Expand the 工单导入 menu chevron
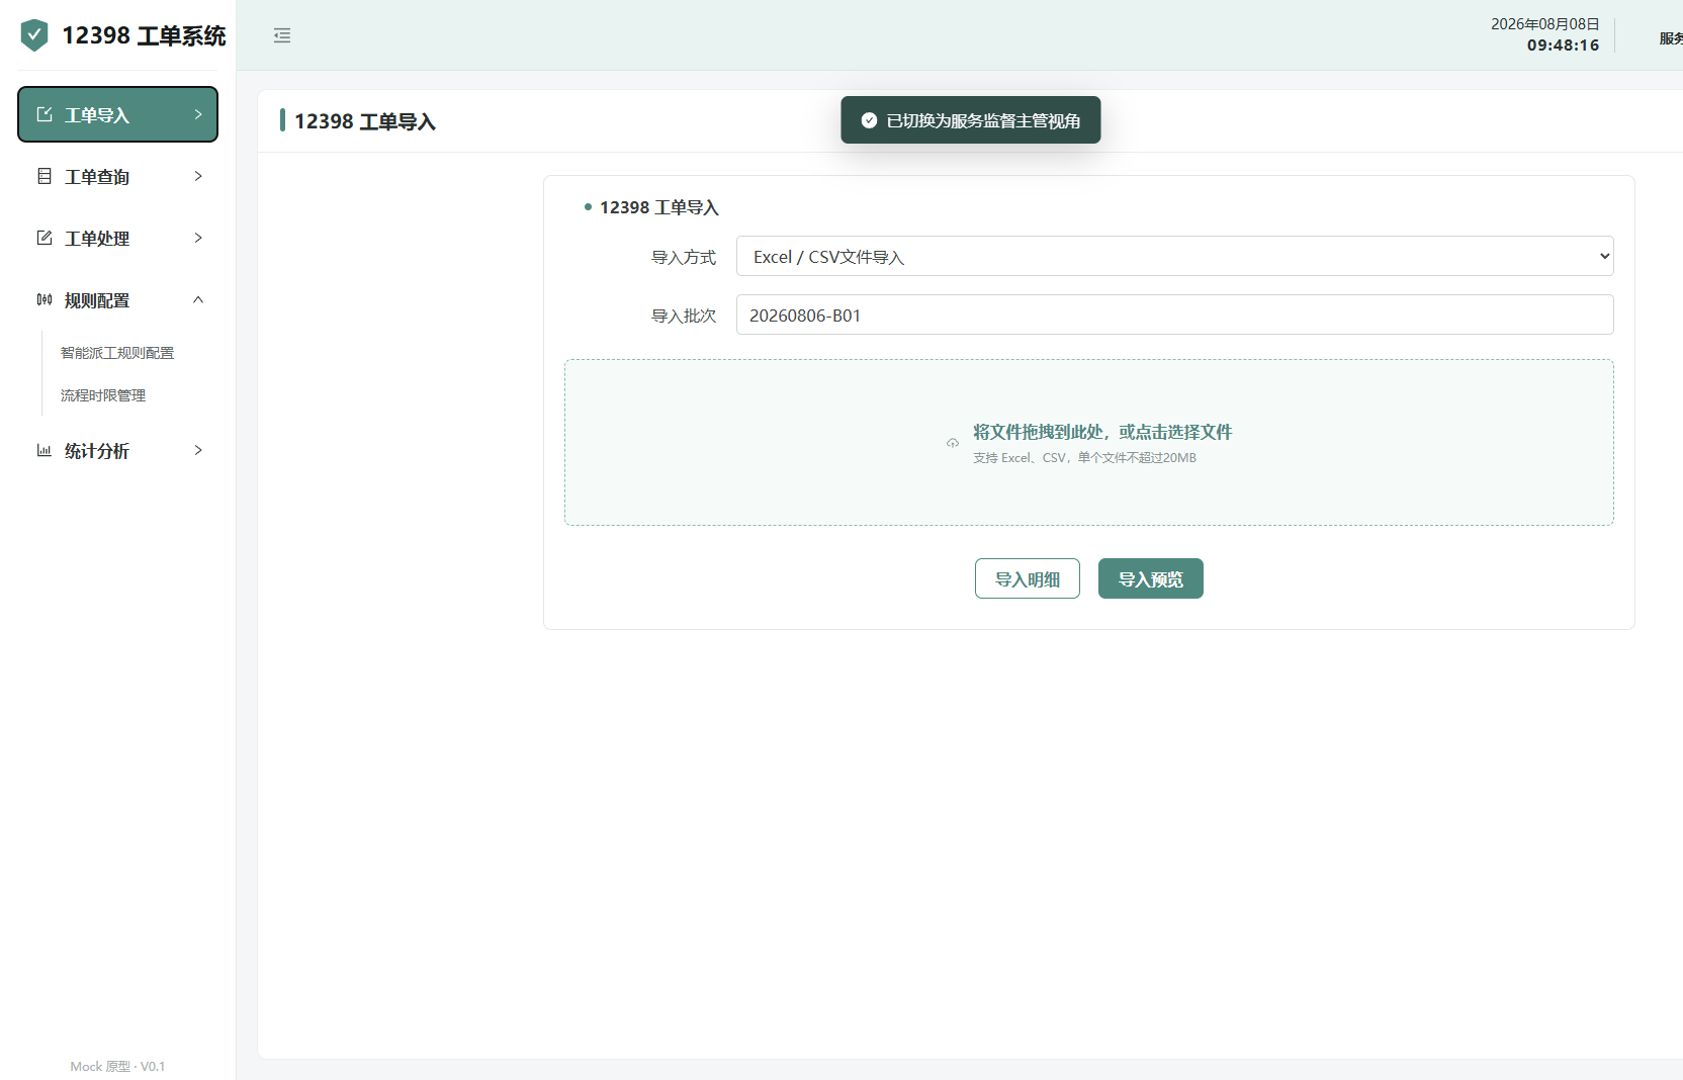1683x1080 pixels. (198, 115)
